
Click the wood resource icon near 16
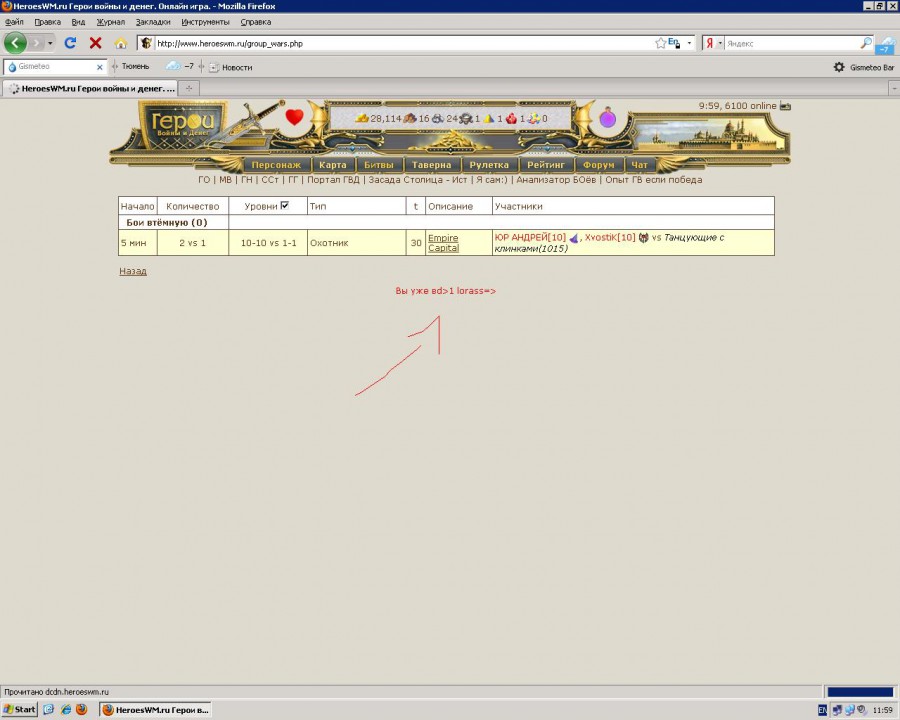(410, 118)
